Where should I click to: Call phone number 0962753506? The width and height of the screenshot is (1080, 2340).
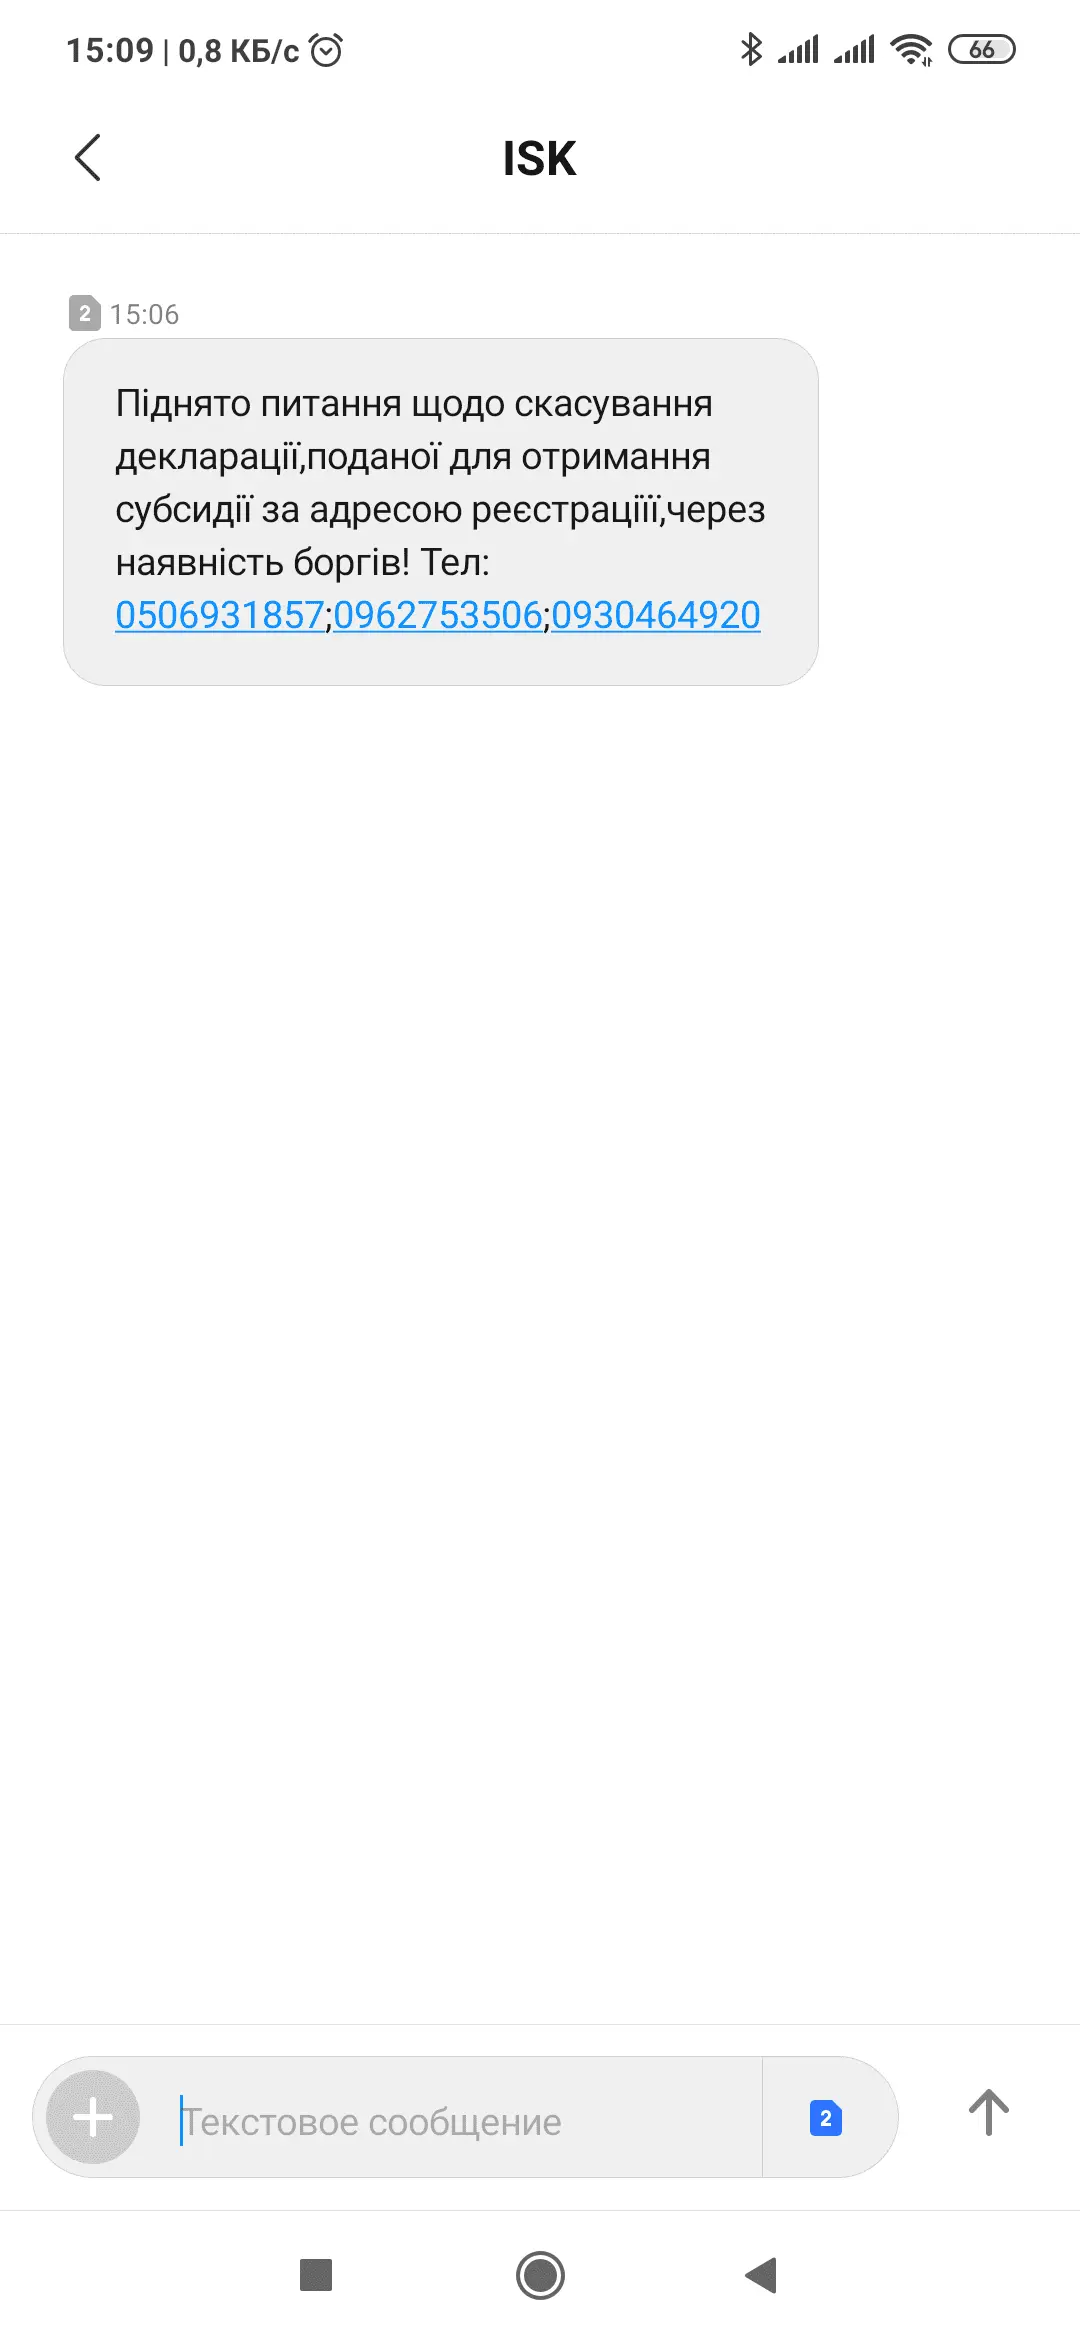437,615
